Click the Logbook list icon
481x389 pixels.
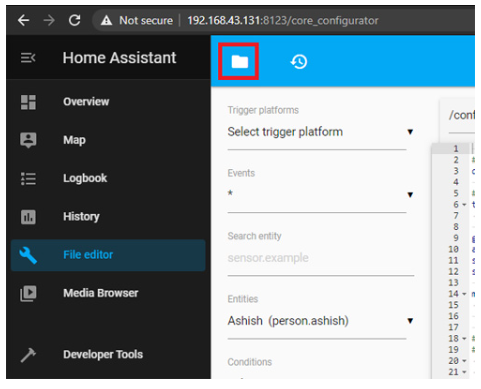click(28, 179)
